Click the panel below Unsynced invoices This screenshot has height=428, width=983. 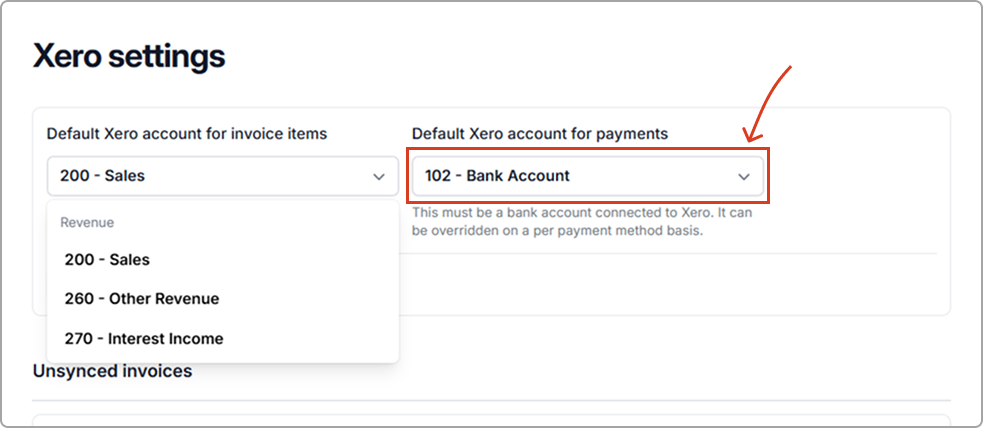pyautogui.click(x=490, y=421)
